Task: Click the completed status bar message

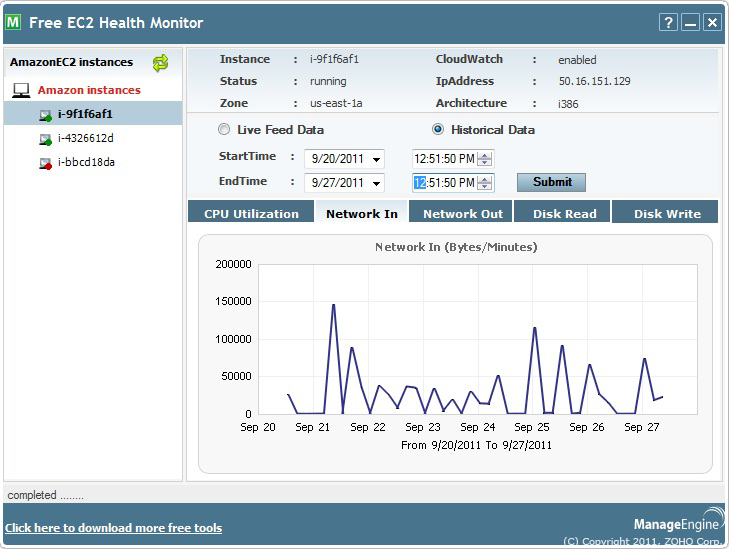Action: click(46, 495)
